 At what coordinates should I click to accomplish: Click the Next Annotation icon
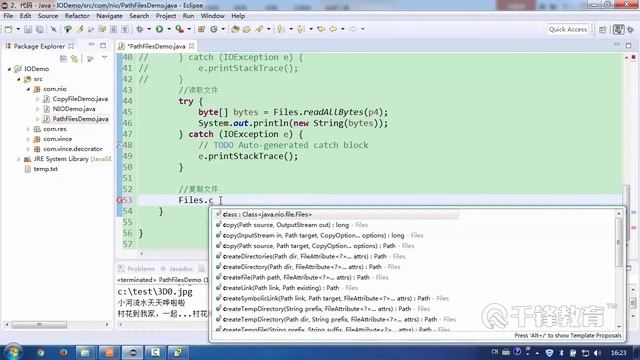[280, 29]
